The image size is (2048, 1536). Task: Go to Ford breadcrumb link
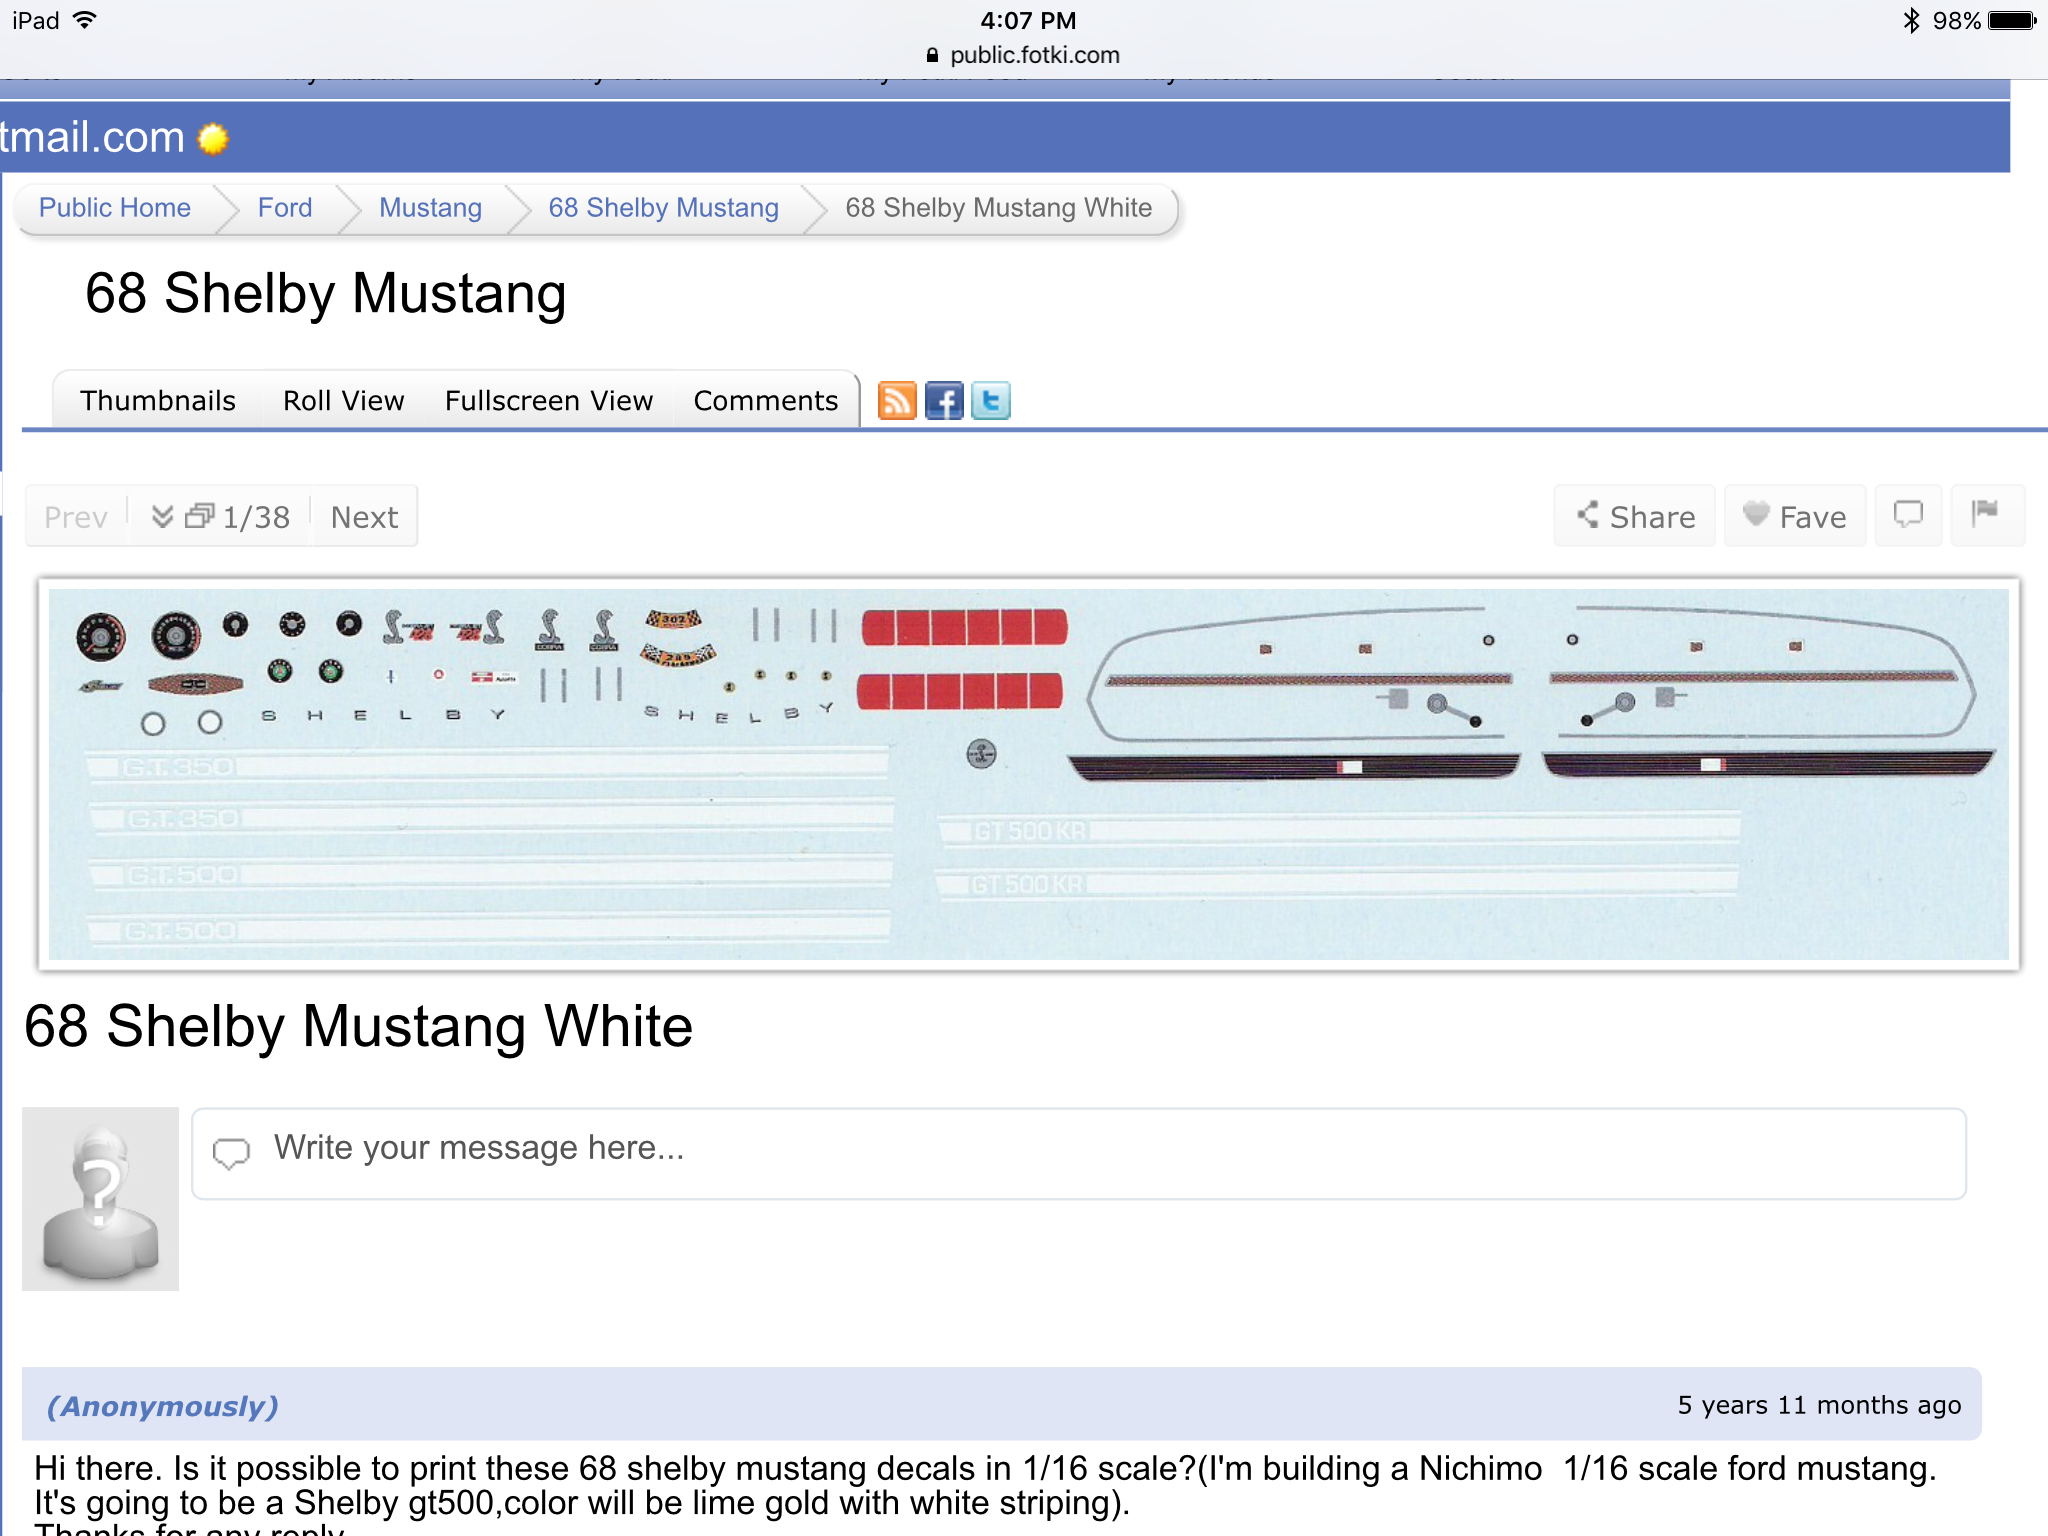tap(285, 208)
